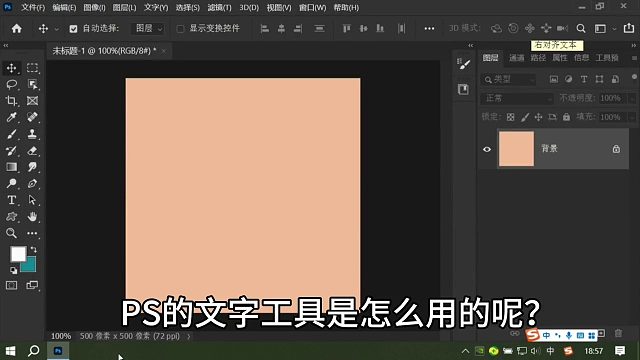The image size is (640, 360).
Task: Select the Spot Healing Brush tool
Action: [x=32, y=118]
